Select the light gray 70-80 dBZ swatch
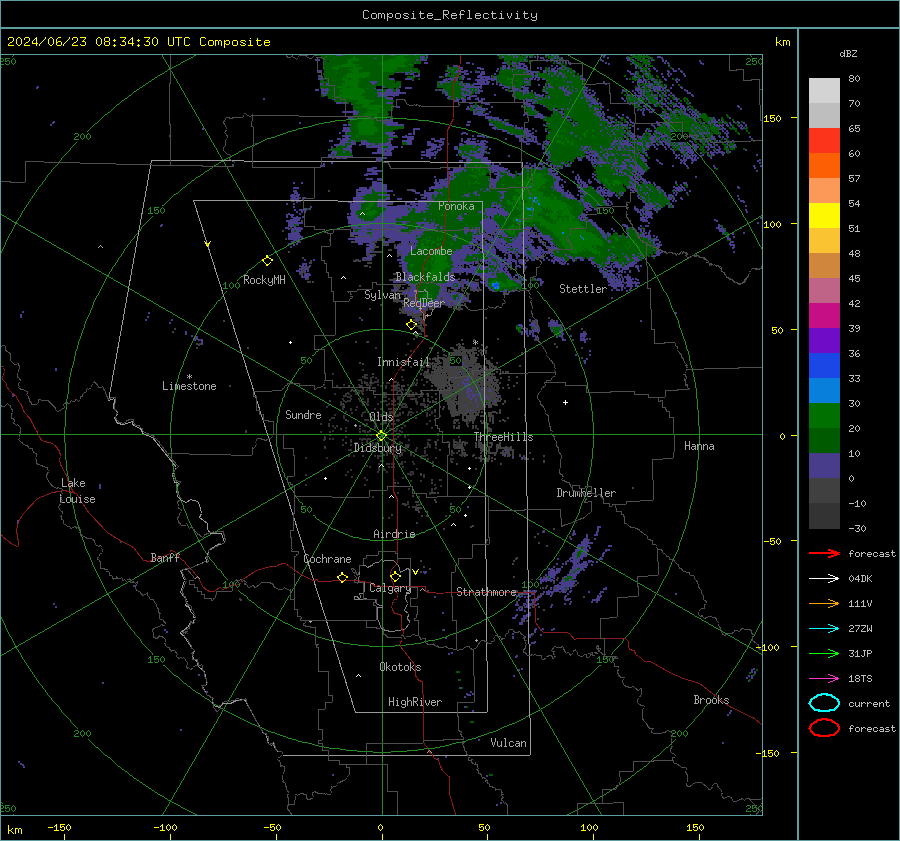This screenshot has height=841, width=900. 824,91
